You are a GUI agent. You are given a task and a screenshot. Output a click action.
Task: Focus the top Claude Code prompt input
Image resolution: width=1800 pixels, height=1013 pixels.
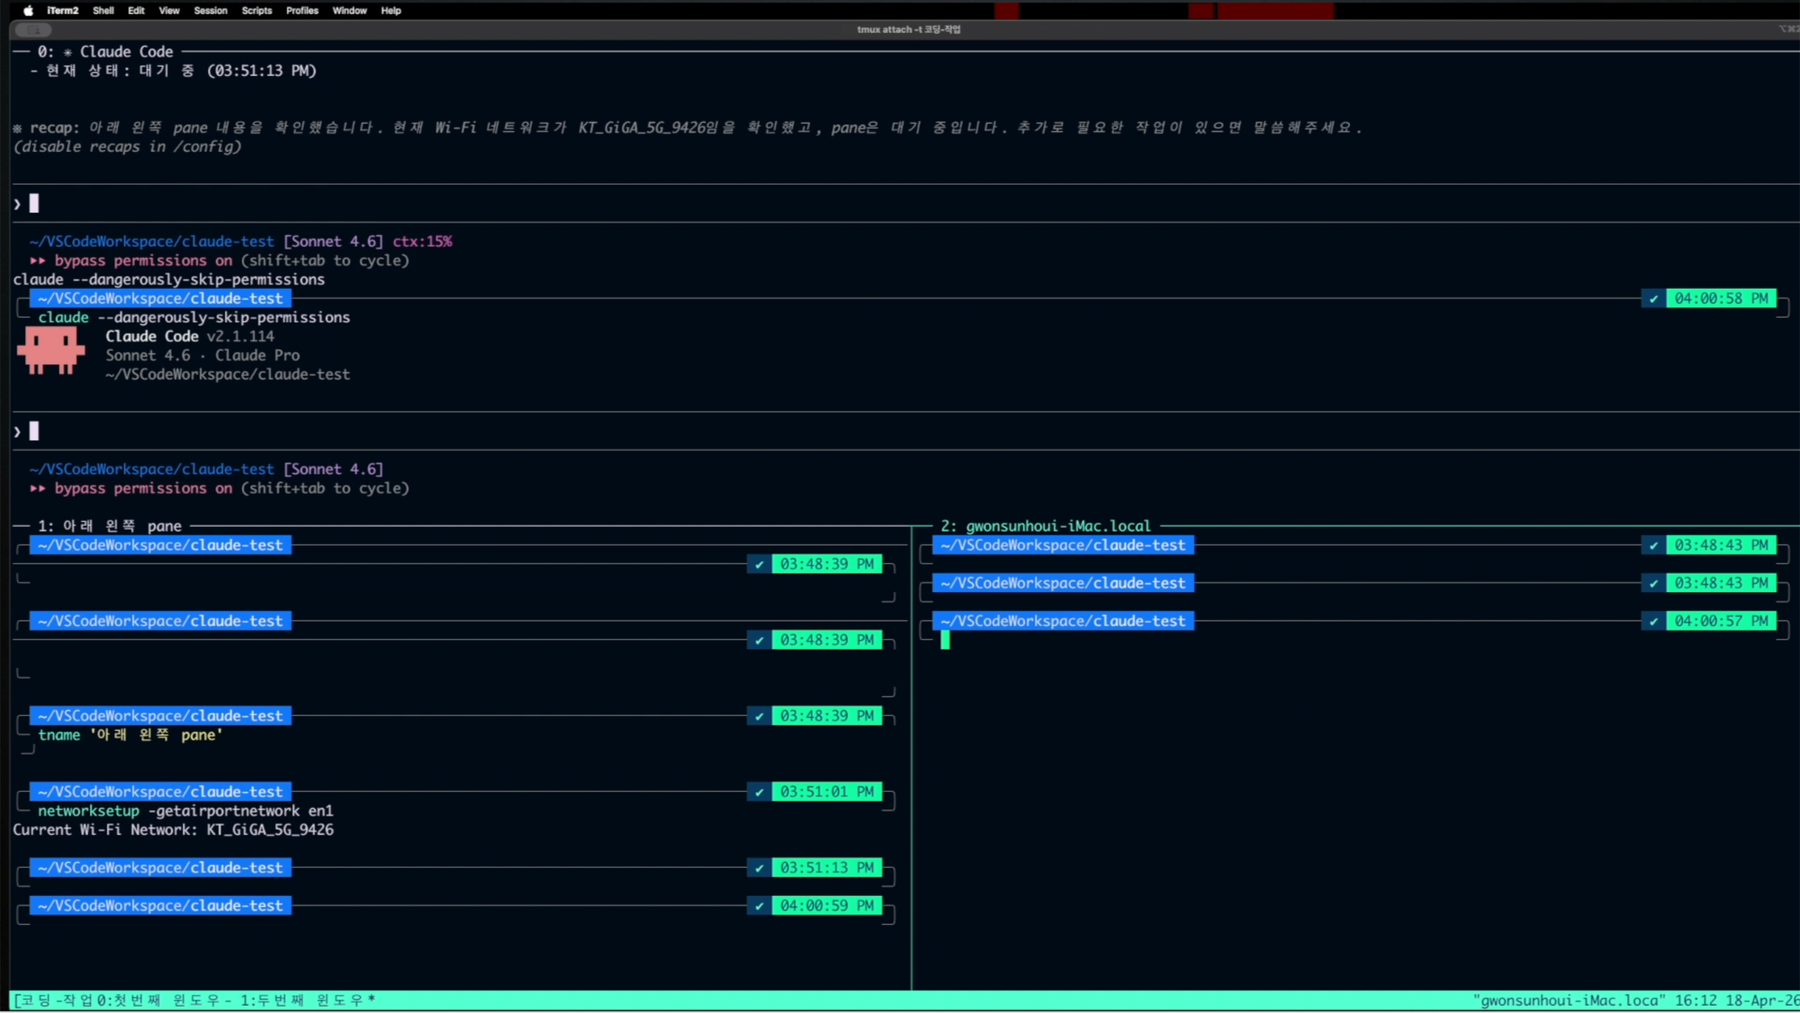tap(905, 203)
